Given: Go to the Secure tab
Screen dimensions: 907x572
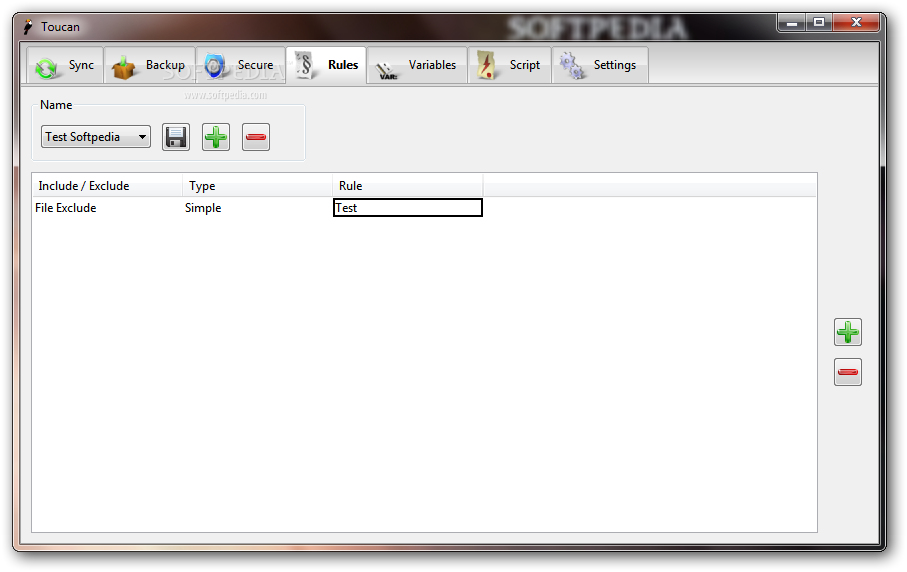Looking at the screenshot, I should (240, 65).
